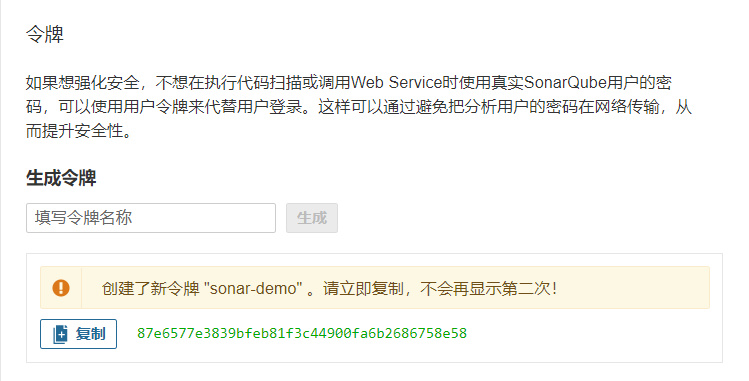Click the 创建了新令牌 text in the alert

(151, 288)
